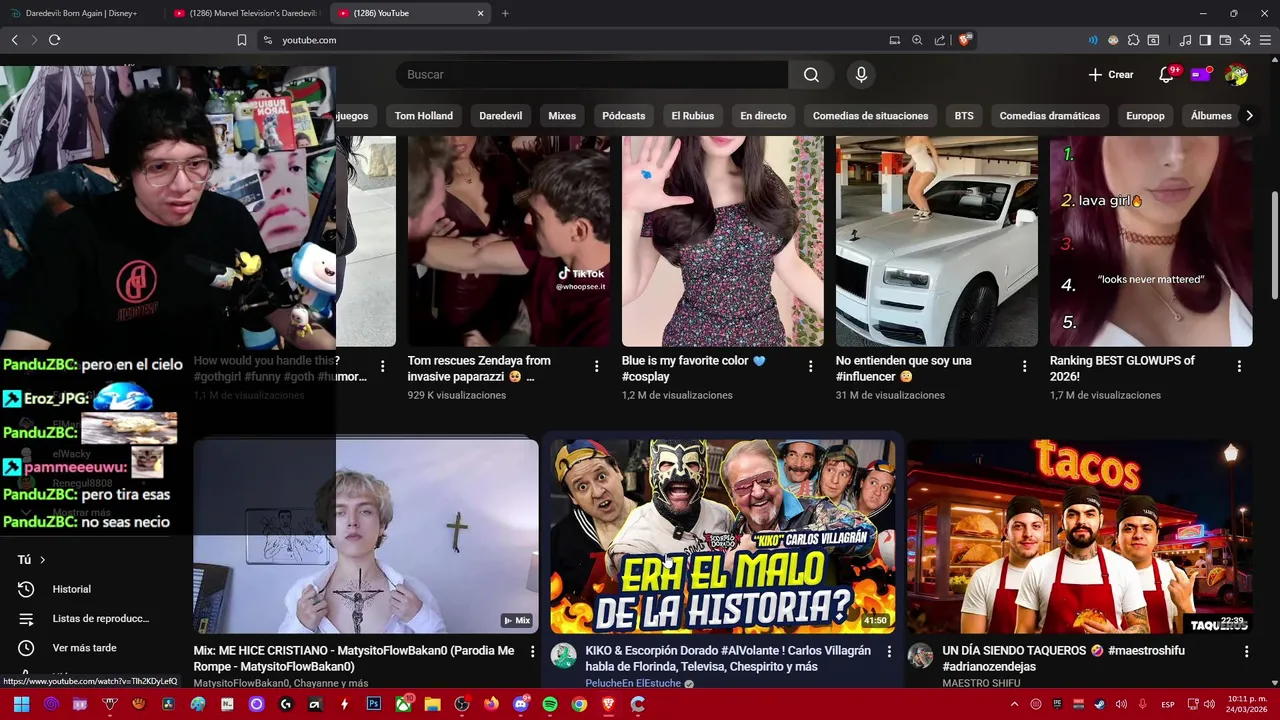Toggle the browser sidebar panel icon

point(1205,40)
